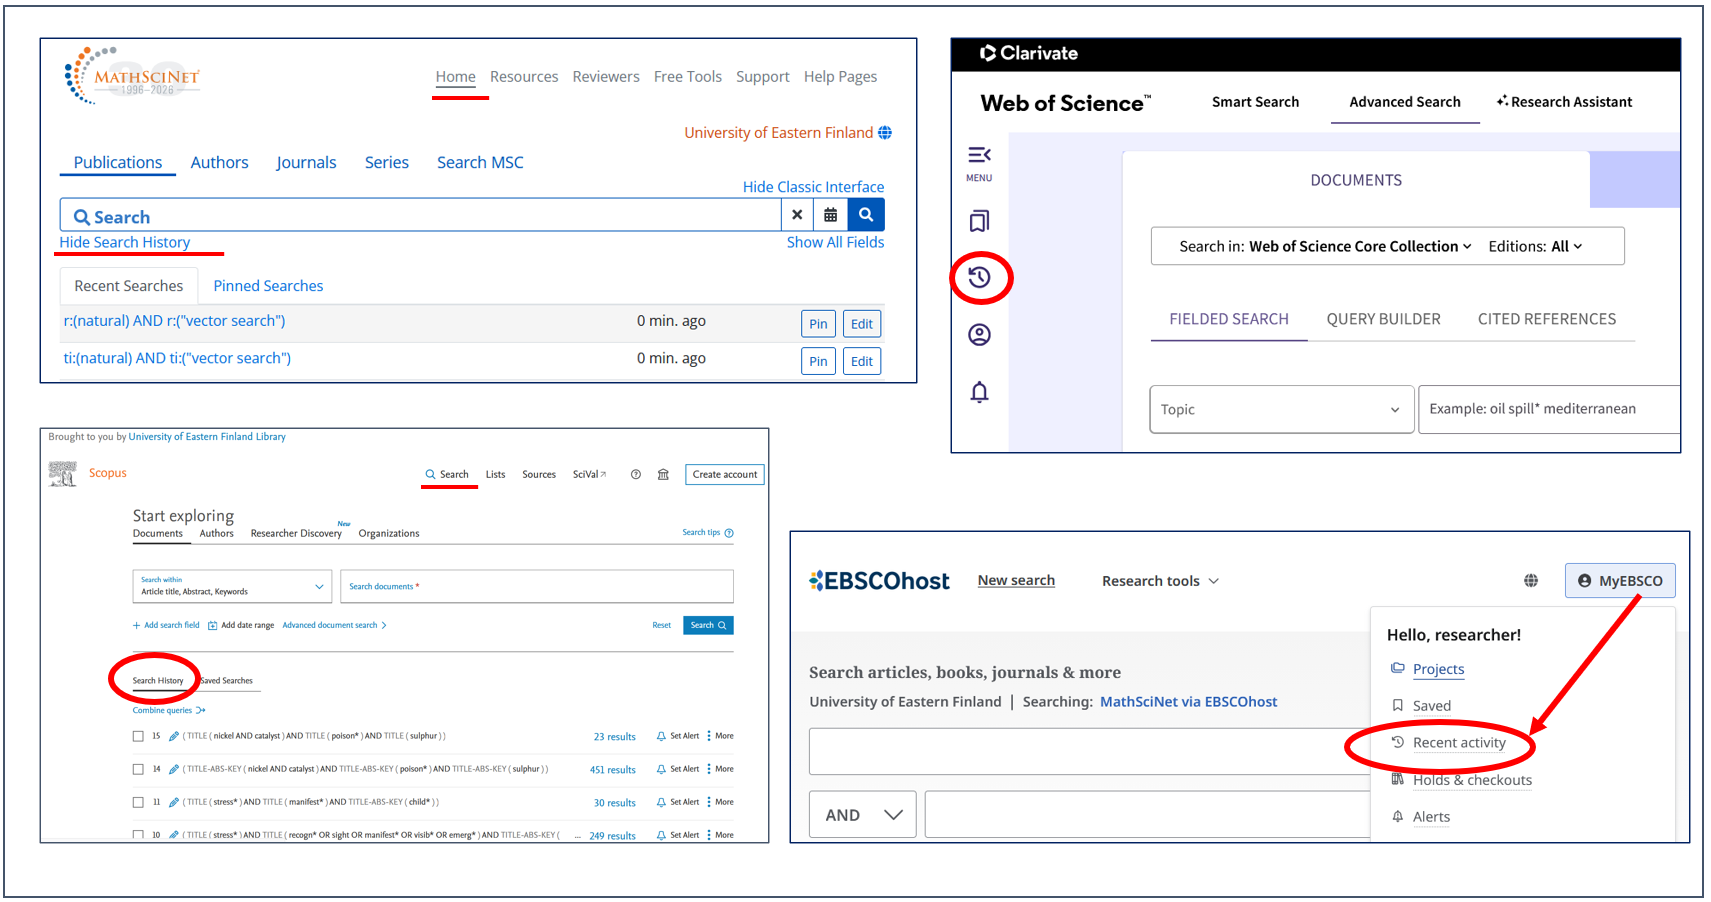The height and width of the screenshot is (902, 1711).
Task: Click pencil edit icon for Scopus query 15
Action: click(174, 736)
